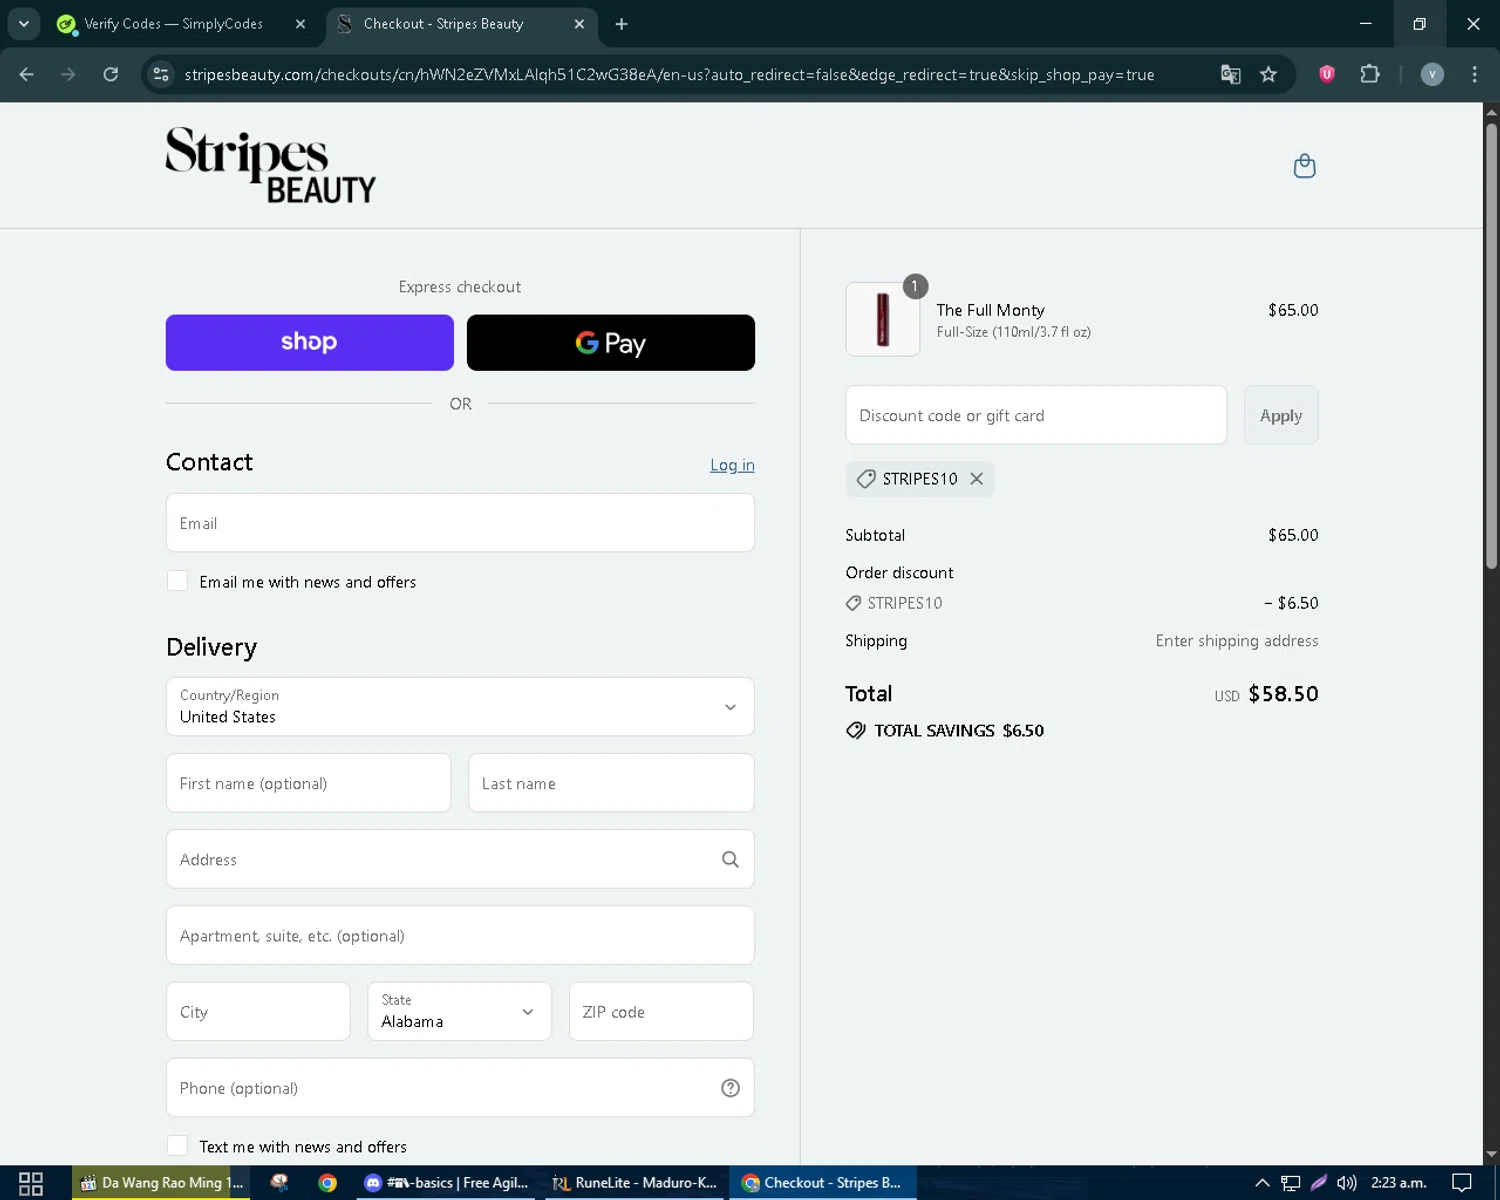Open the notification center icon
Screen dimensions: 1500x1200
(x=1462, y=1183)
